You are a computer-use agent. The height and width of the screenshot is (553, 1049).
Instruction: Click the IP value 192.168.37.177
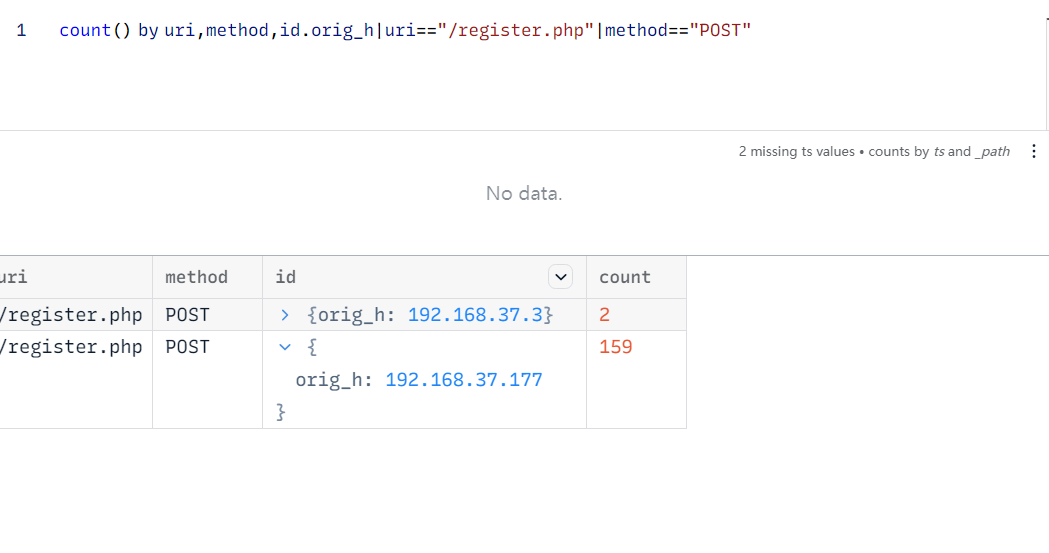point(463,380)
